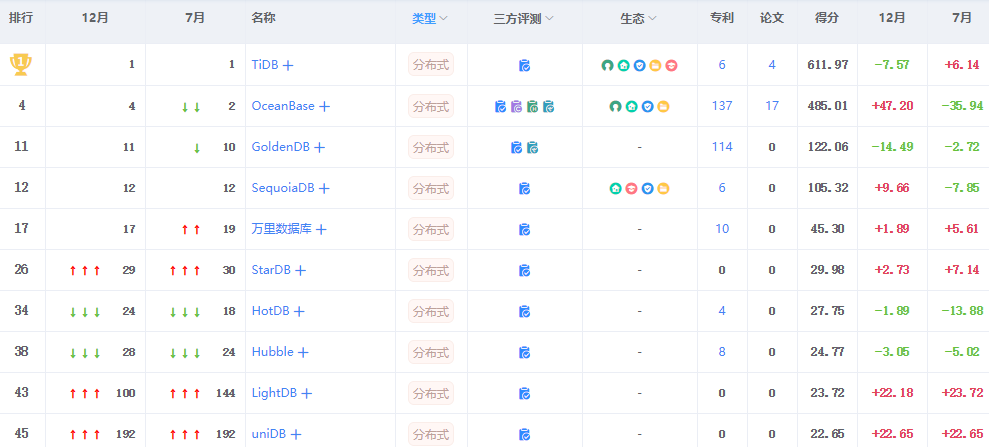This screenshot has height=447, width=989.
Task: Click the red ecosystem icon in TiDB row
Action: click(x=671, y=65)
